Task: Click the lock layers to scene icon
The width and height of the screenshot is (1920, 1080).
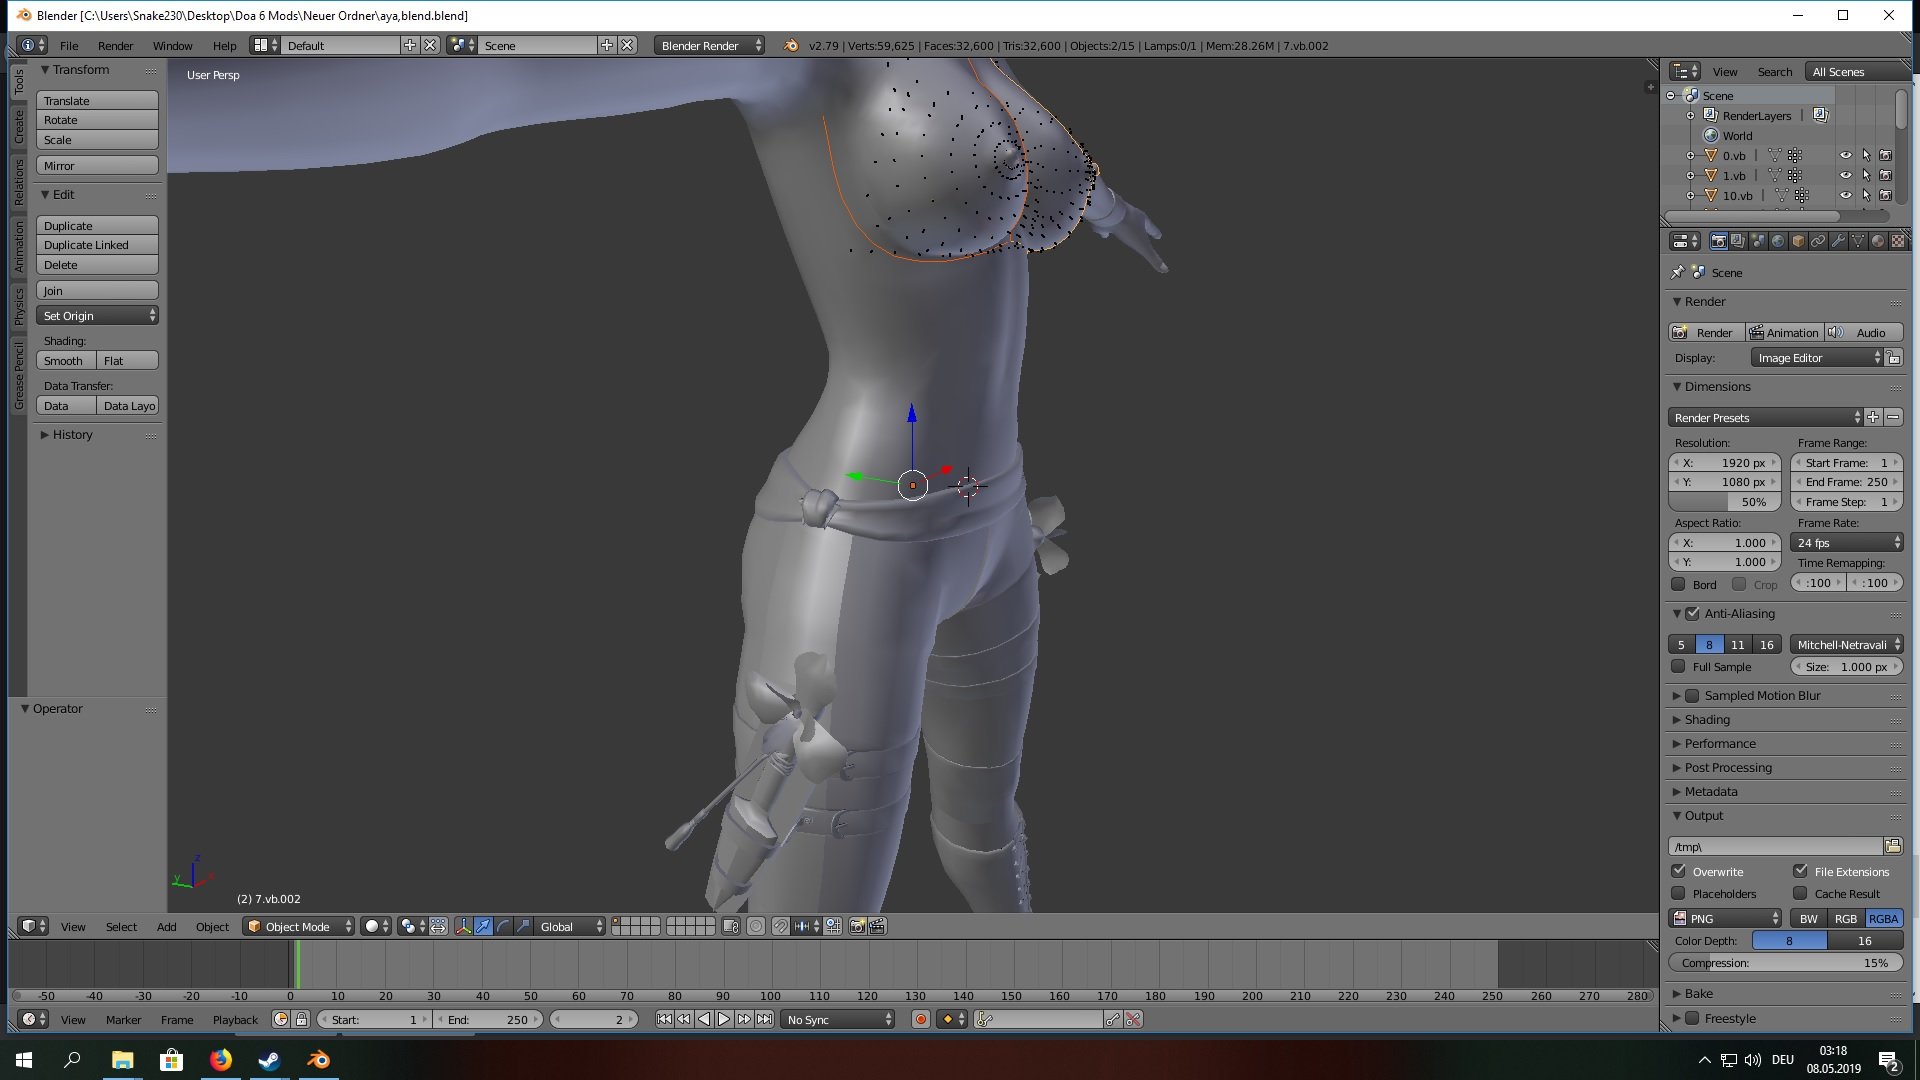Action: (x=731, y=926)
